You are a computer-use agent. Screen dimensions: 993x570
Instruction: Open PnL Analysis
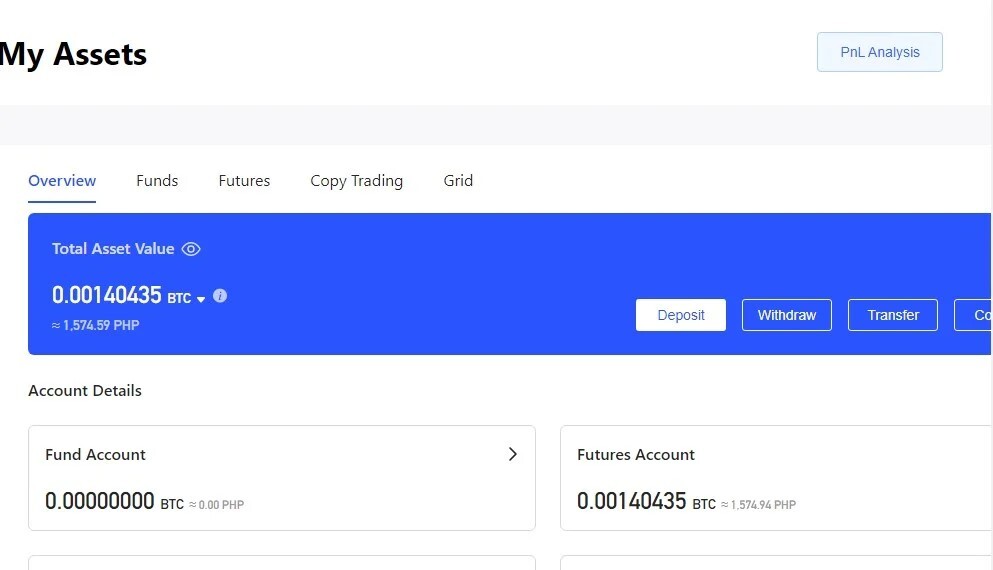pos(880,52)
